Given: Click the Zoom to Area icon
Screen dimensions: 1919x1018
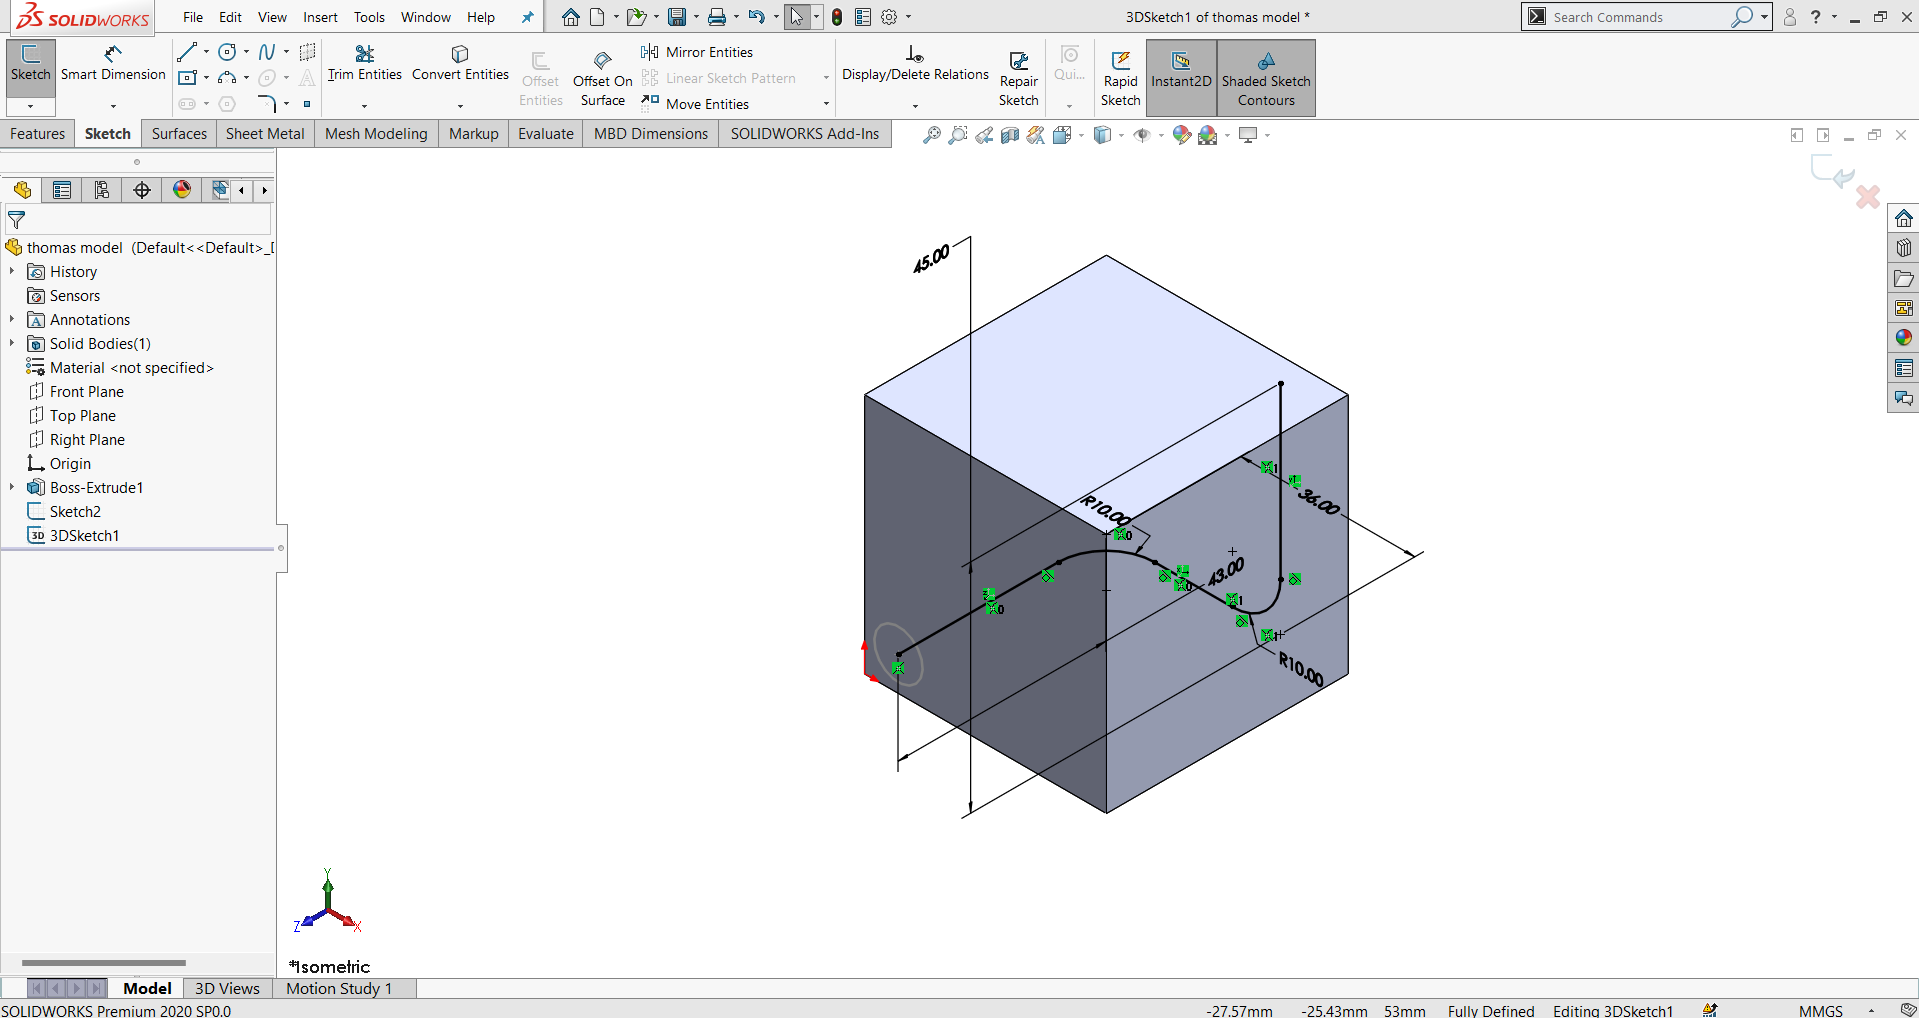Looking at the screenshot, I should point(958,135).
